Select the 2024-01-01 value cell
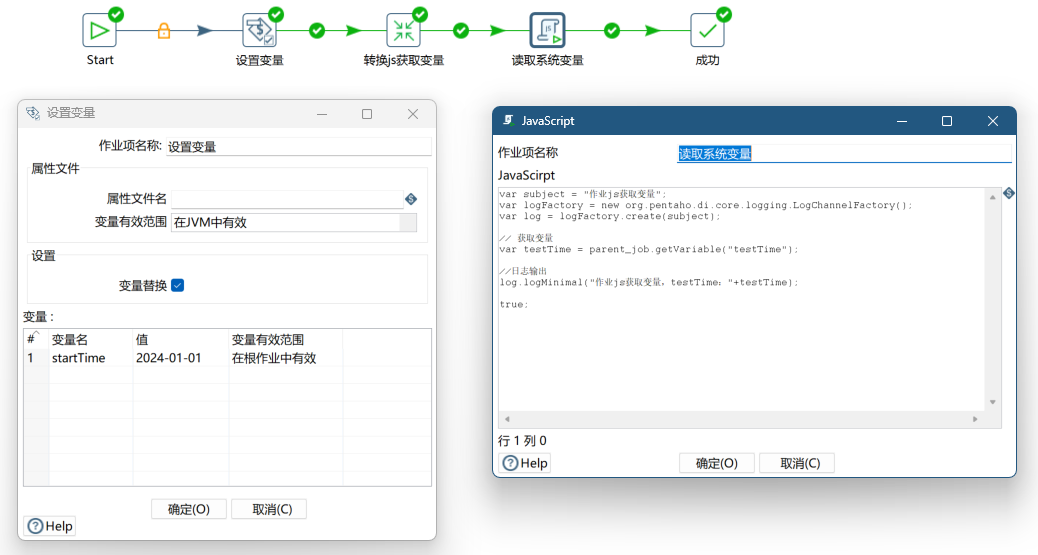 [x=181, y=358]
